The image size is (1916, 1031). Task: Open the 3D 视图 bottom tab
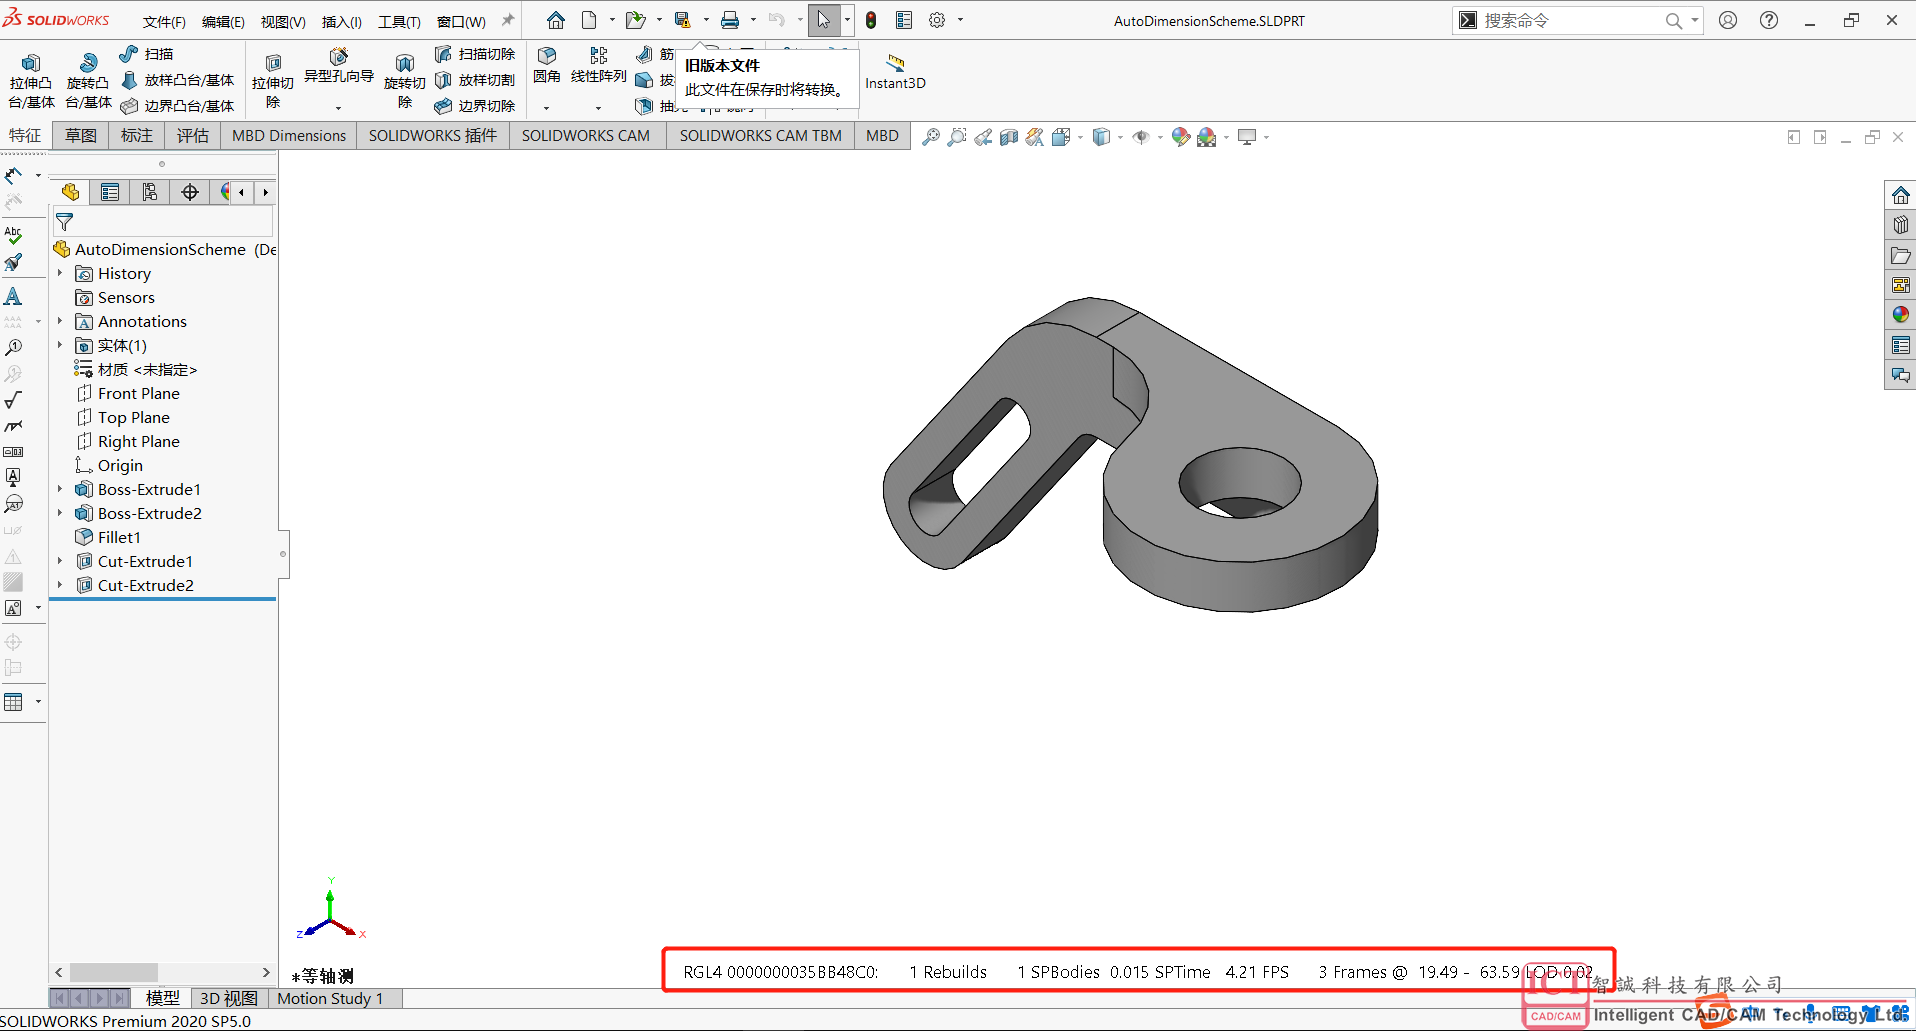(x=228, y=998)
